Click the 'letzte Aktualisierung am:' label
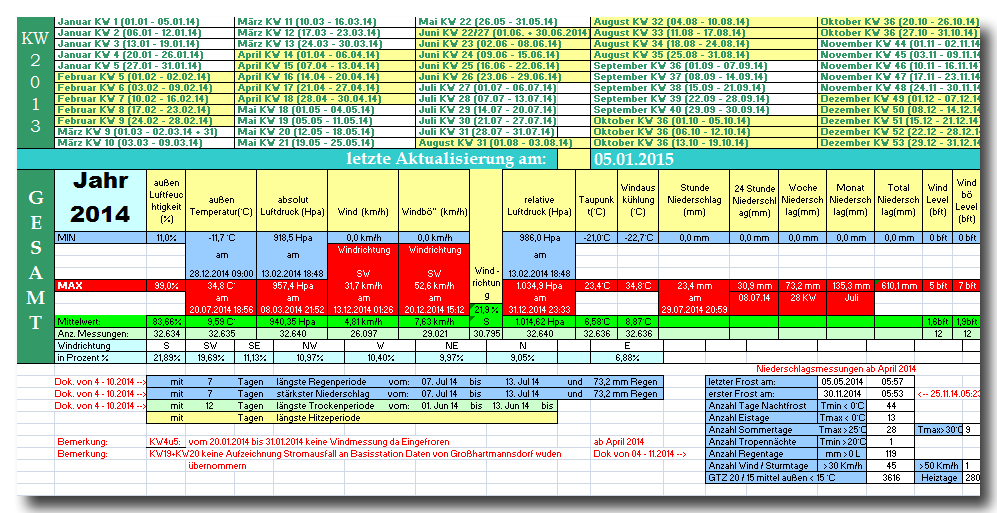 446,159
